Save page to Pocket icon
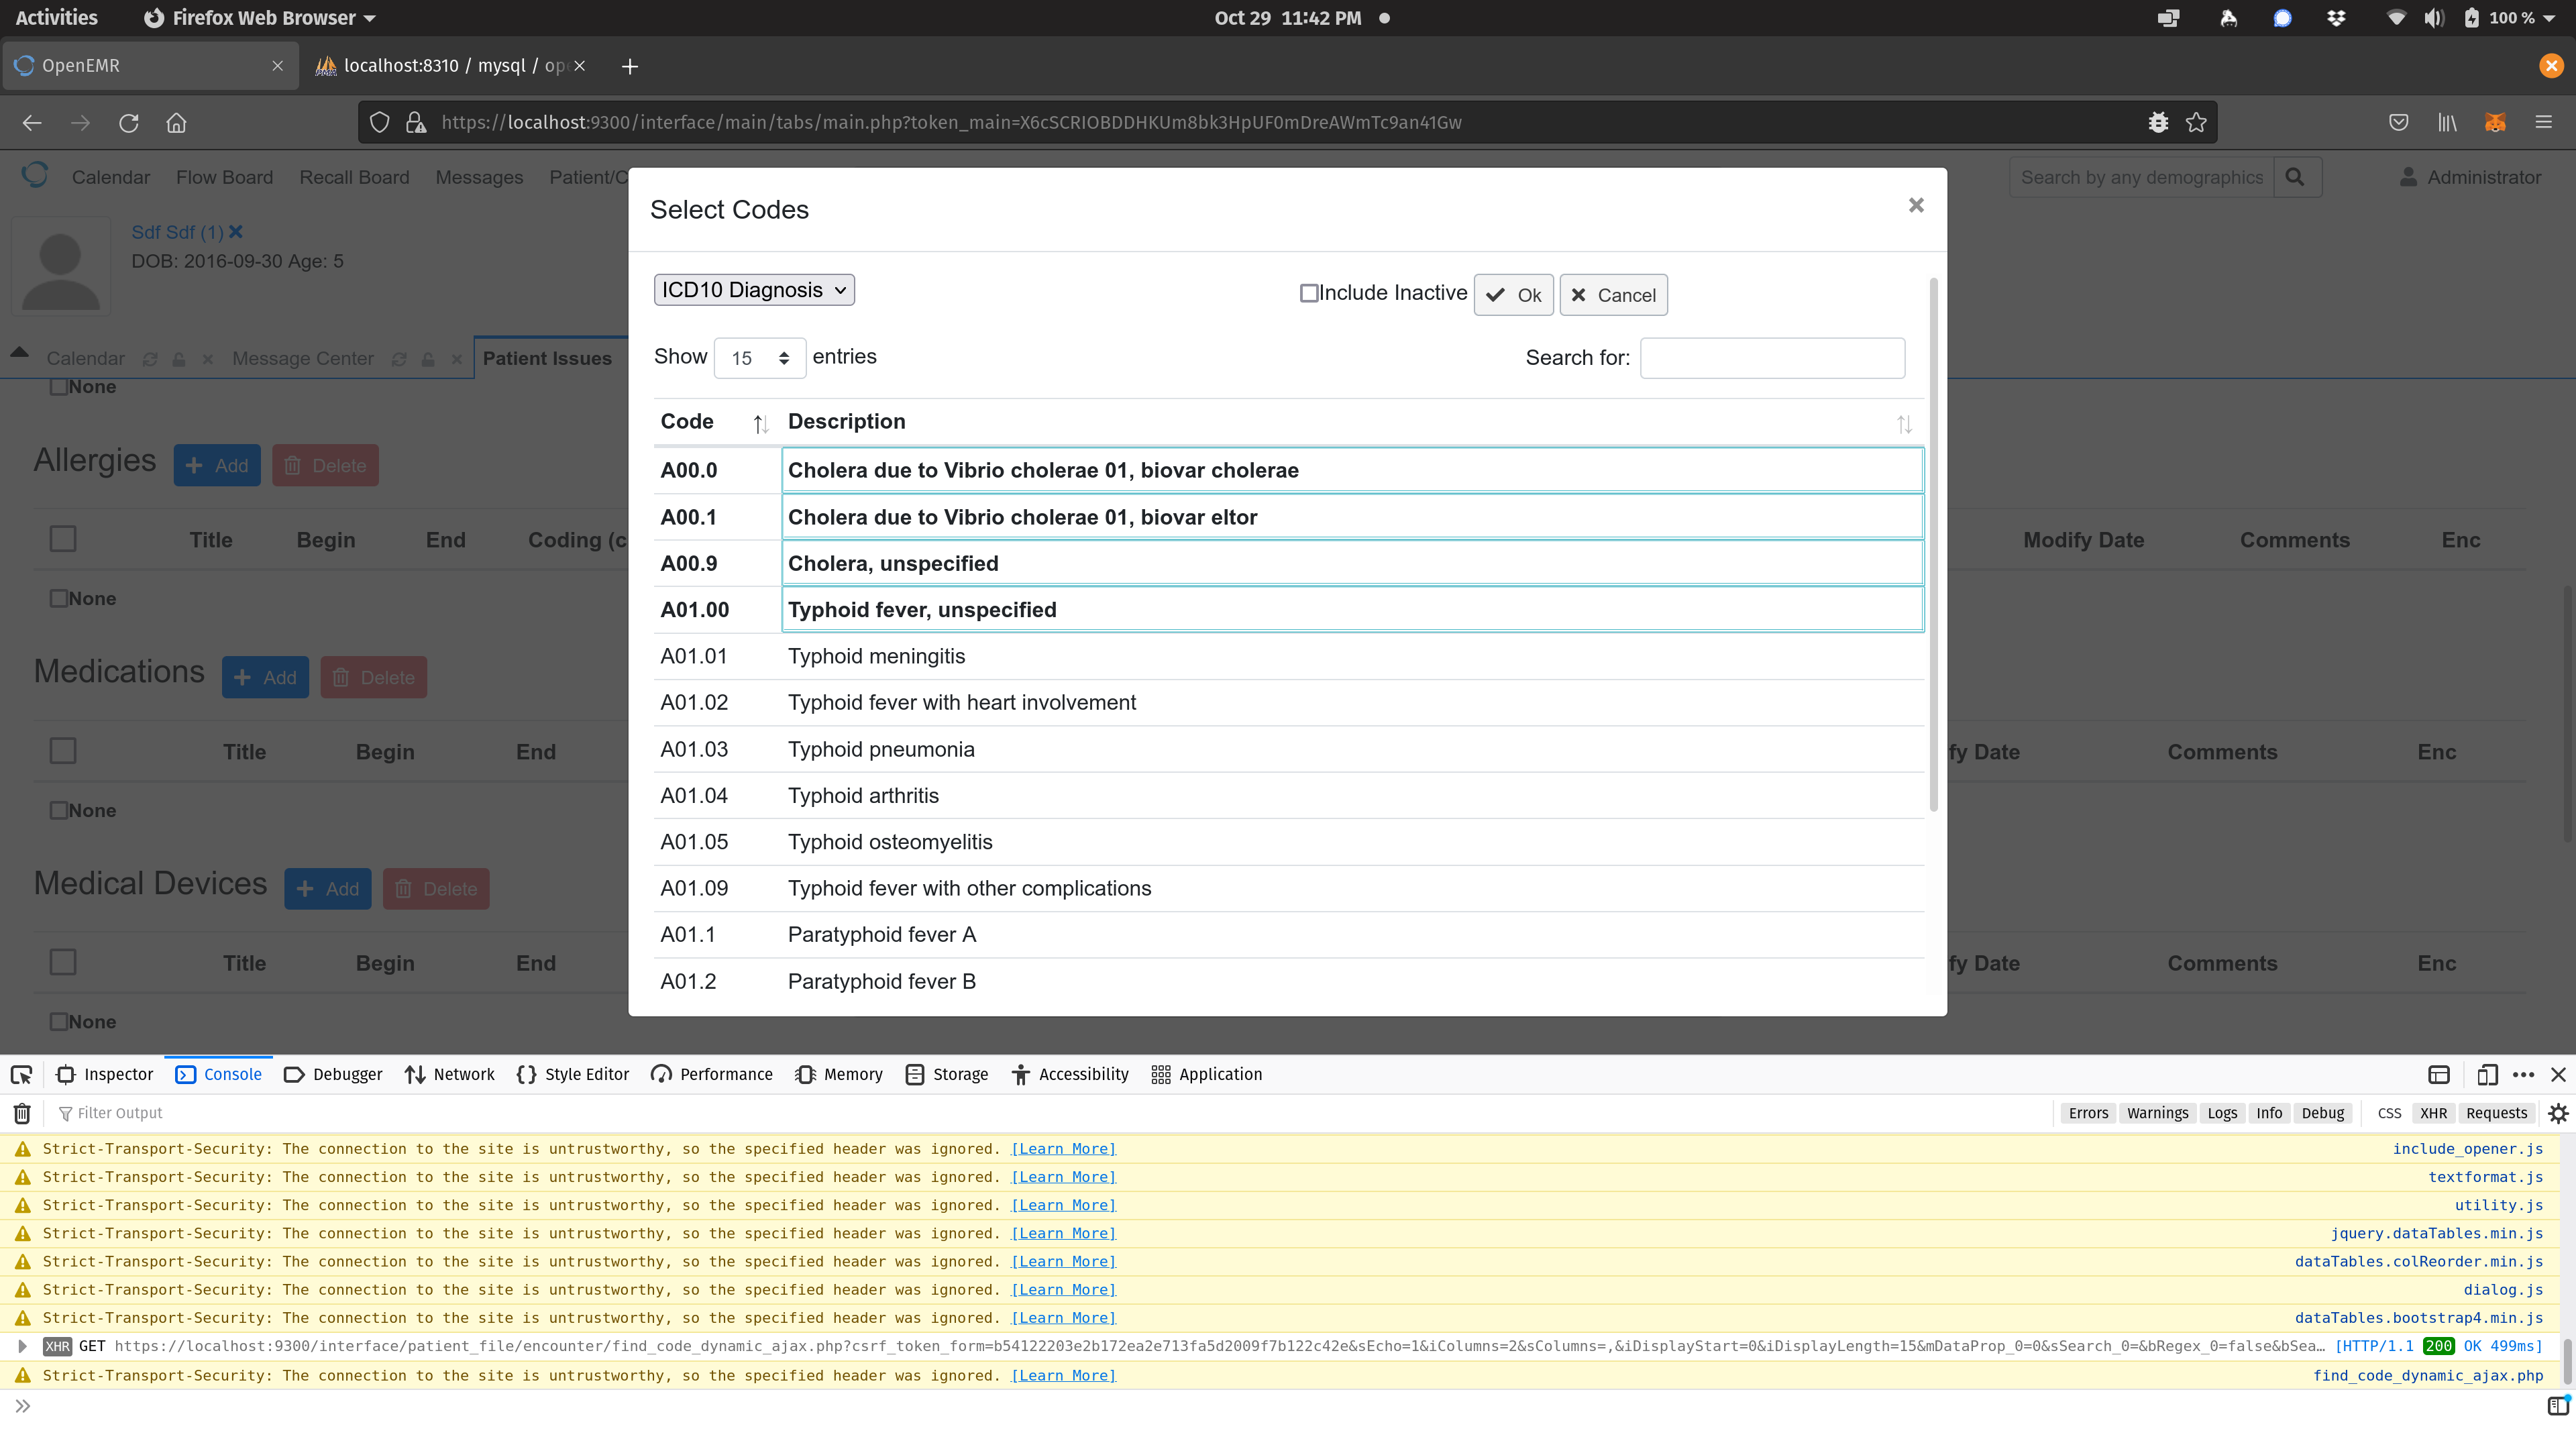This screenshot has height=1449, width=2576. tap(2398, 122)
